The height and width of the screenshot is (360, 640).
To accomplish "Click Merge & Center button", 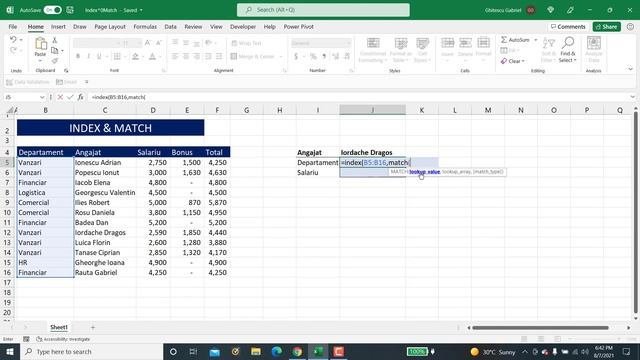I will [x=253, y=56].
